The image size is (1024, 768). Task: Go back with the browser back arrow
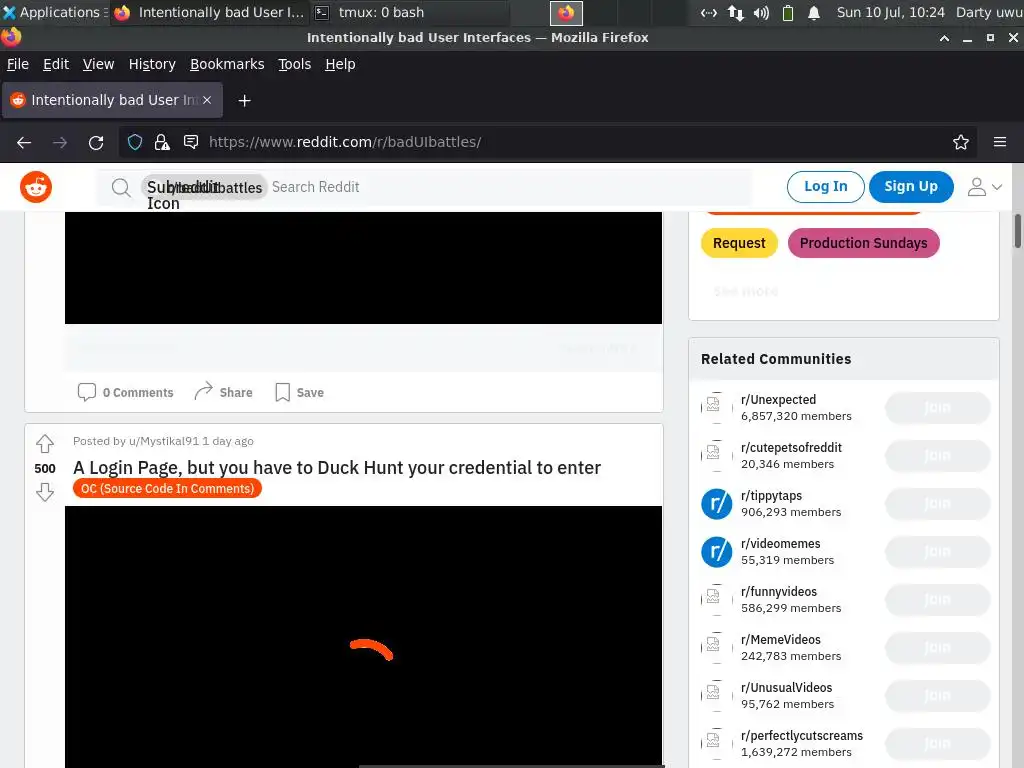[24, 142]
